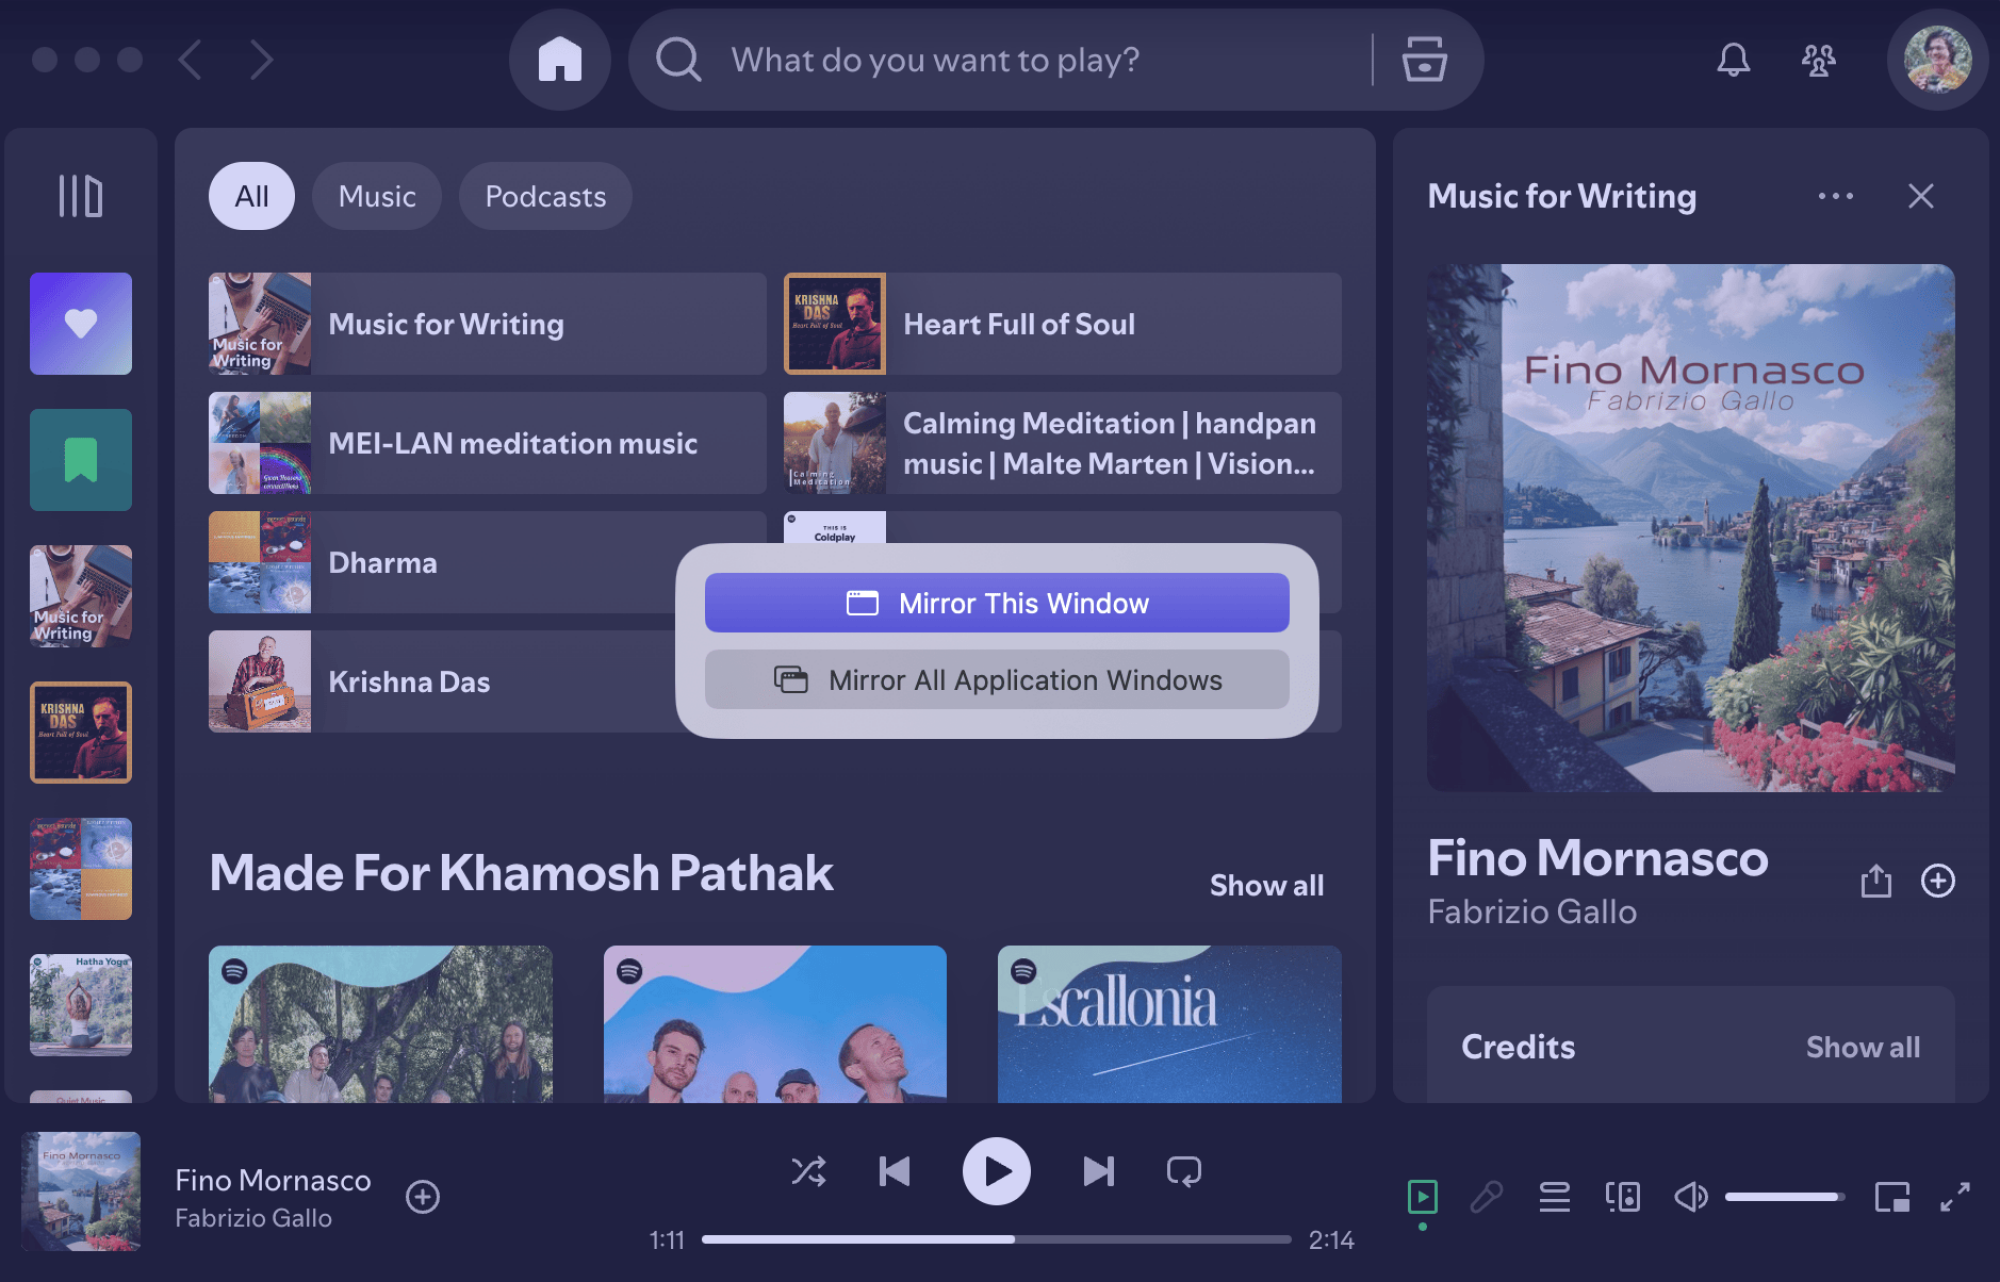Toggle repeat mode
The image size is (2000, 1282).
(1184, 1171)
